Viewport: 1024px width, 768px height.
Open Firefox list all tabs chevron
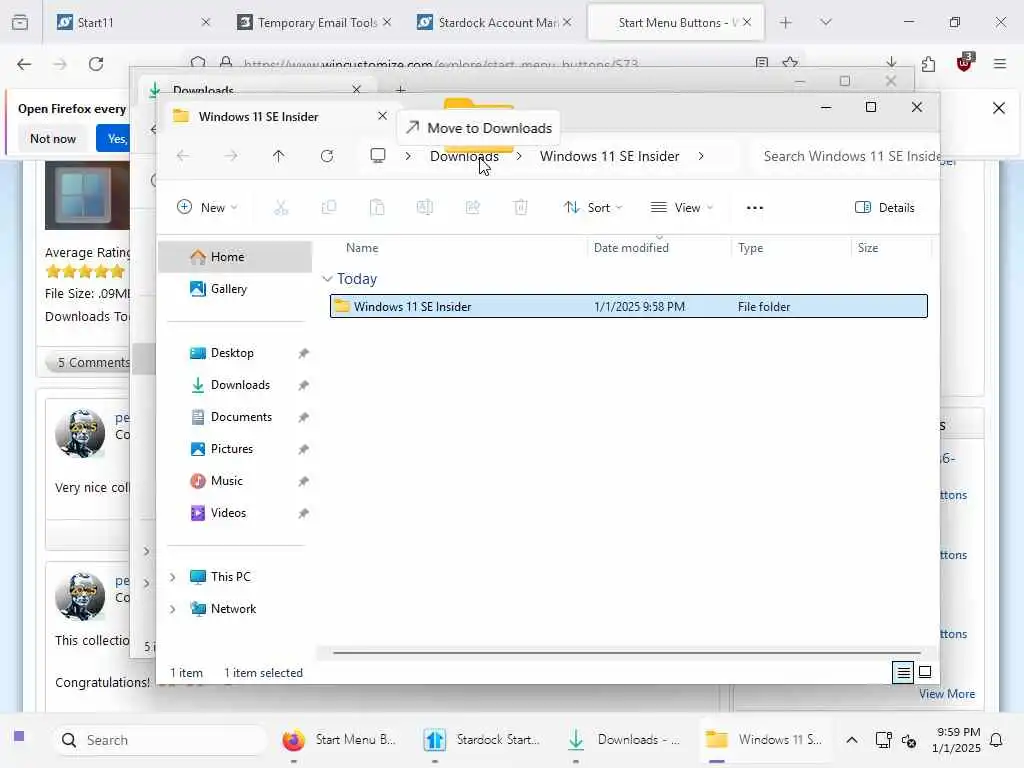pyautogui.click(x=826, y=22)
